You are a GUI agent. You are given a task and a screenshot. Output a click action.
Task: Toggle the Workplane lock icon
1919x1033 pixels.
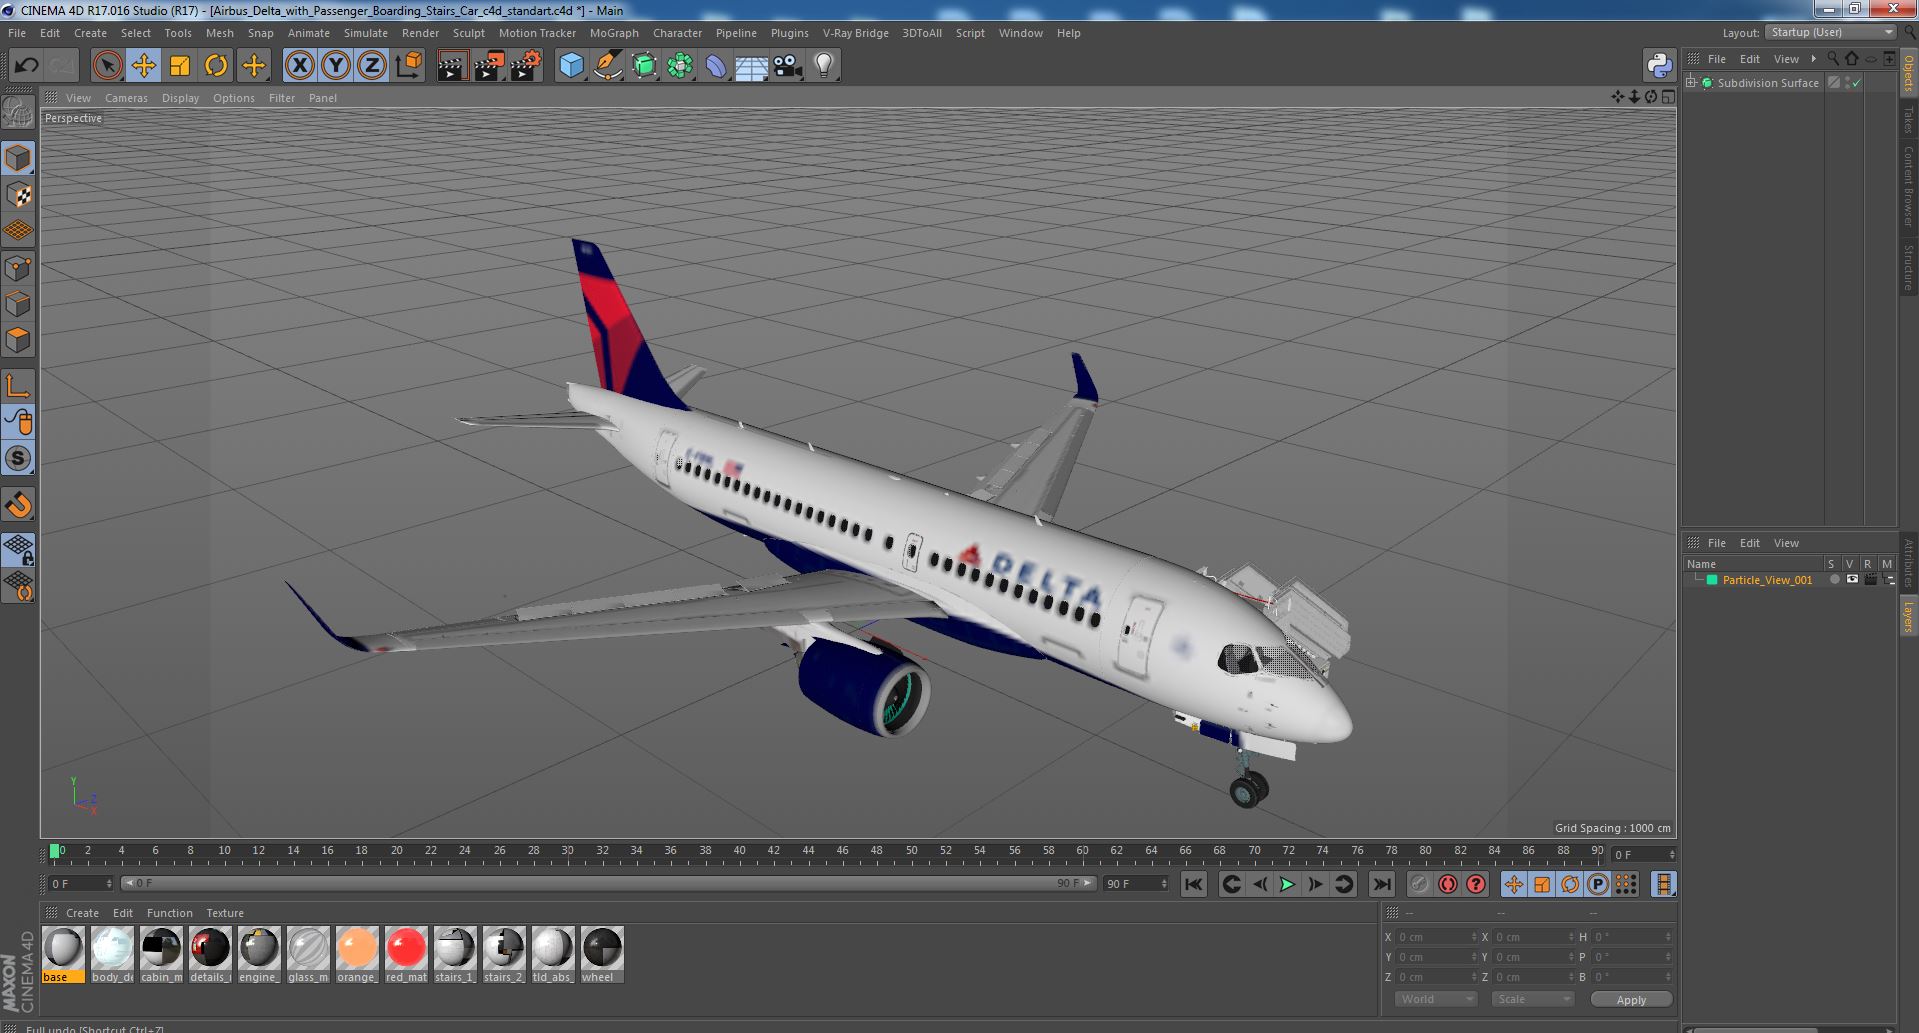(18, 548)
